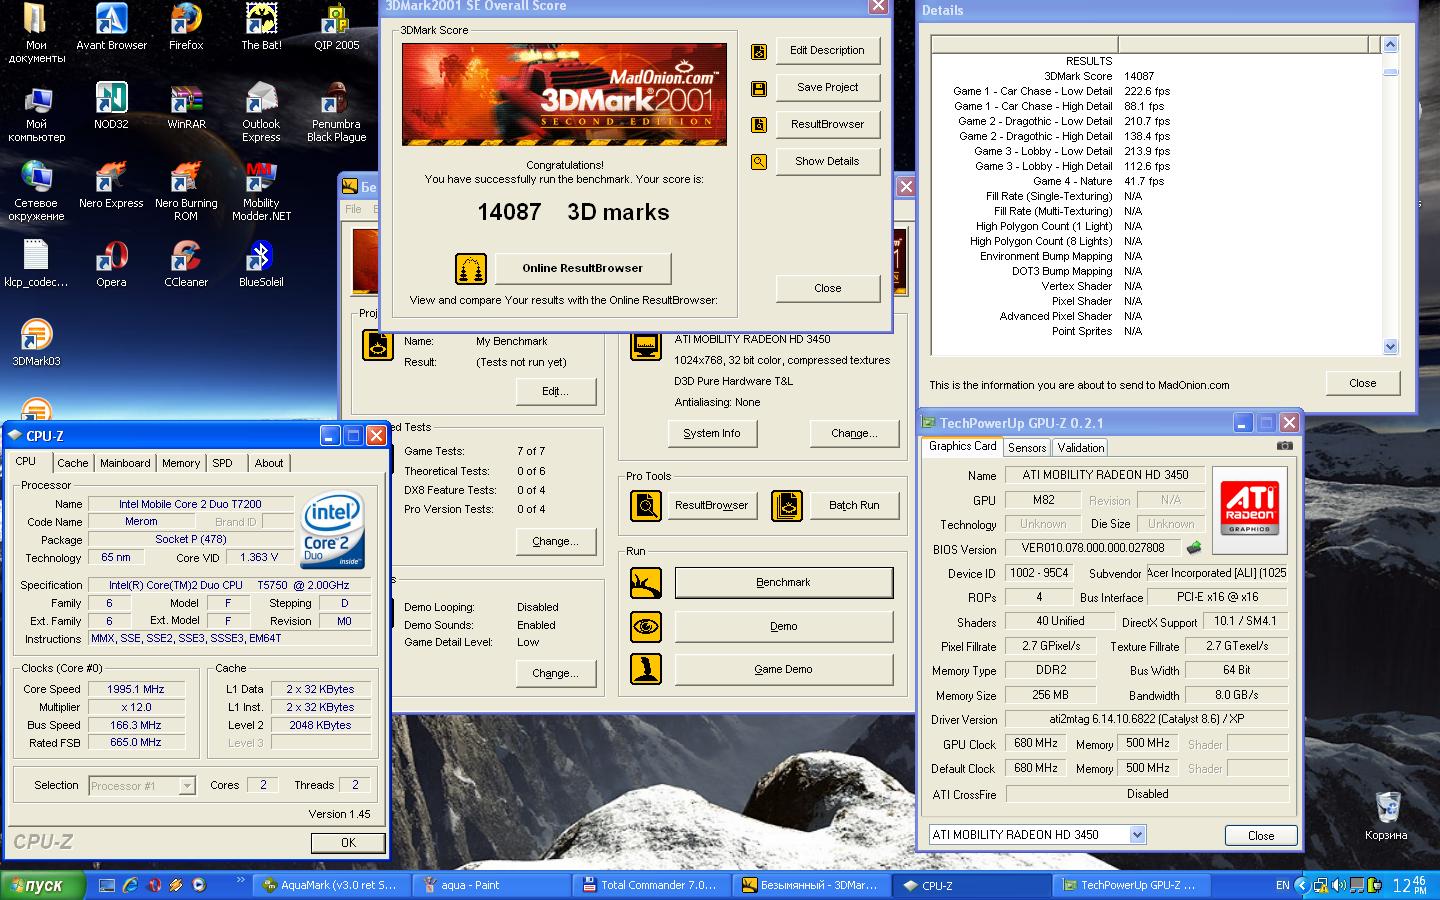1440x900 pixels.
Task: Switch to the Mainboard tab in CPU-Z
Action: point(125,463)
